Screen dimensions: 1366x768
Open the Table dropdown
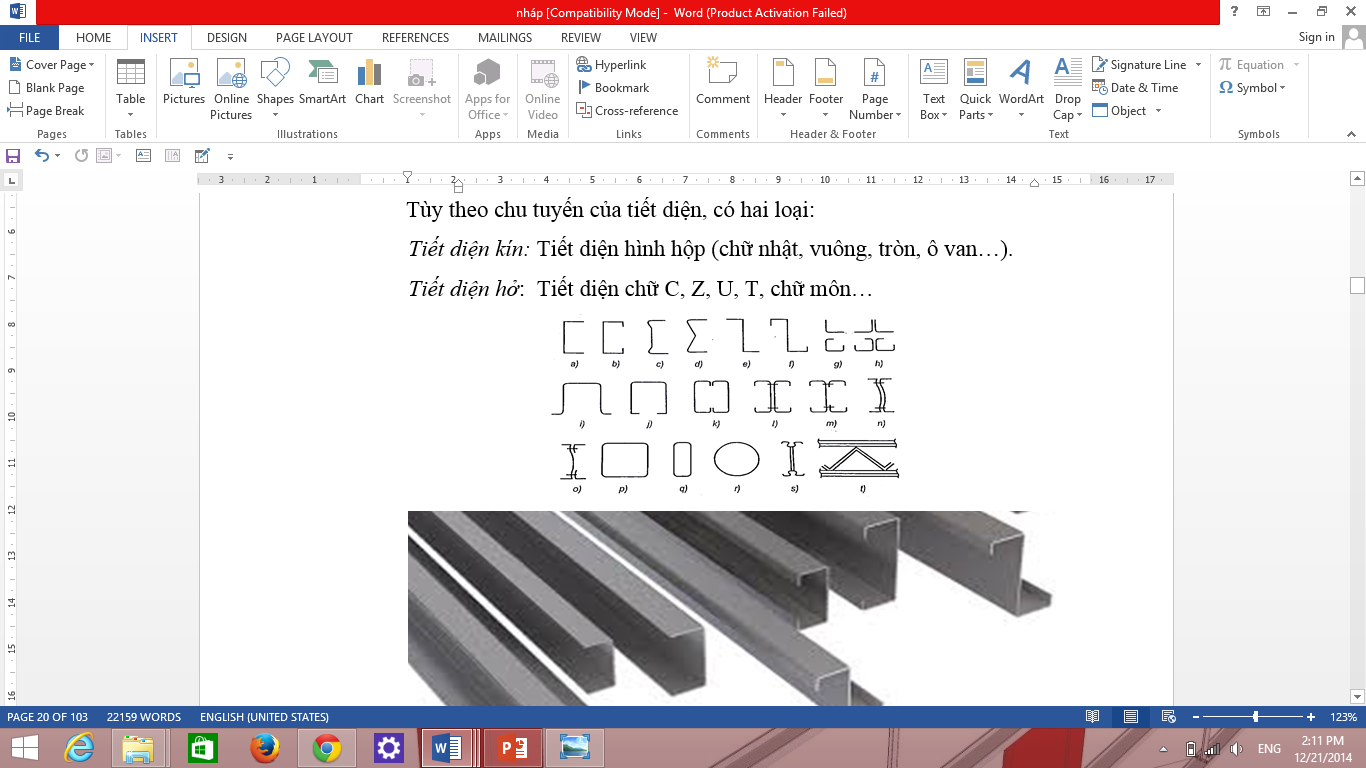coord(130,89)
